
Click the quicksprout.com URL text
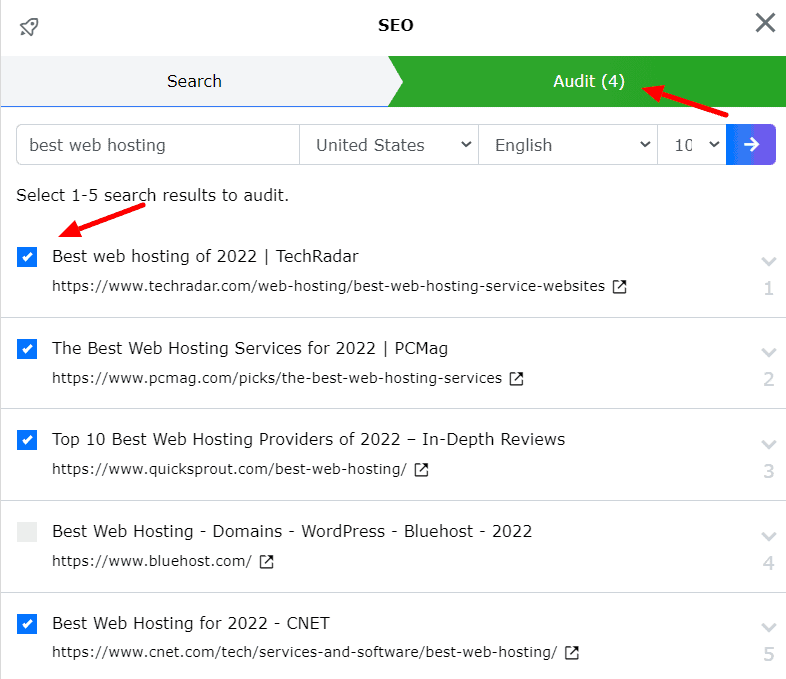(x=229, y=469)
